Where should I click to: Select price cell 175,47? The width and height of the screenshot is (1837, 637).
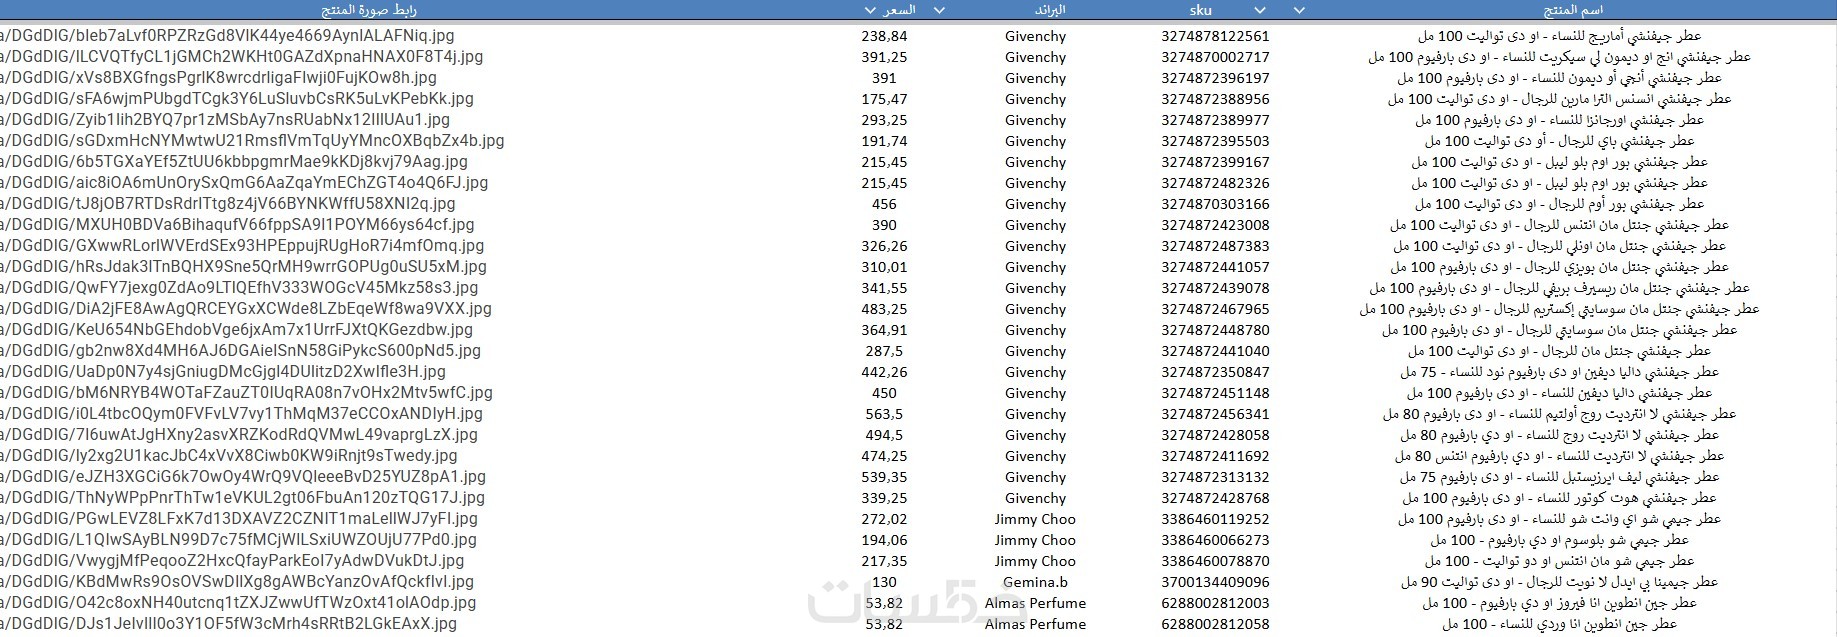click(884, 99)
